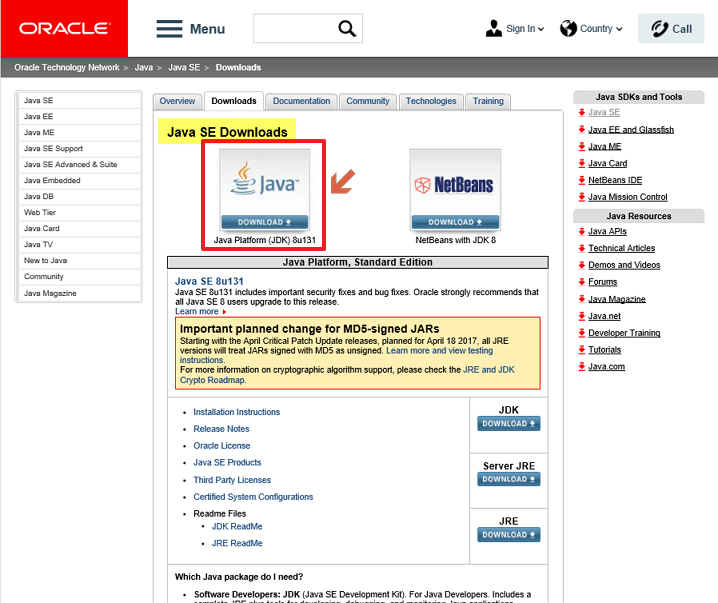The height and width of the screenshot is (603, 718).
Task: Select Java SE Advanced & Suite sidebar item
Action: pos(79,165)
